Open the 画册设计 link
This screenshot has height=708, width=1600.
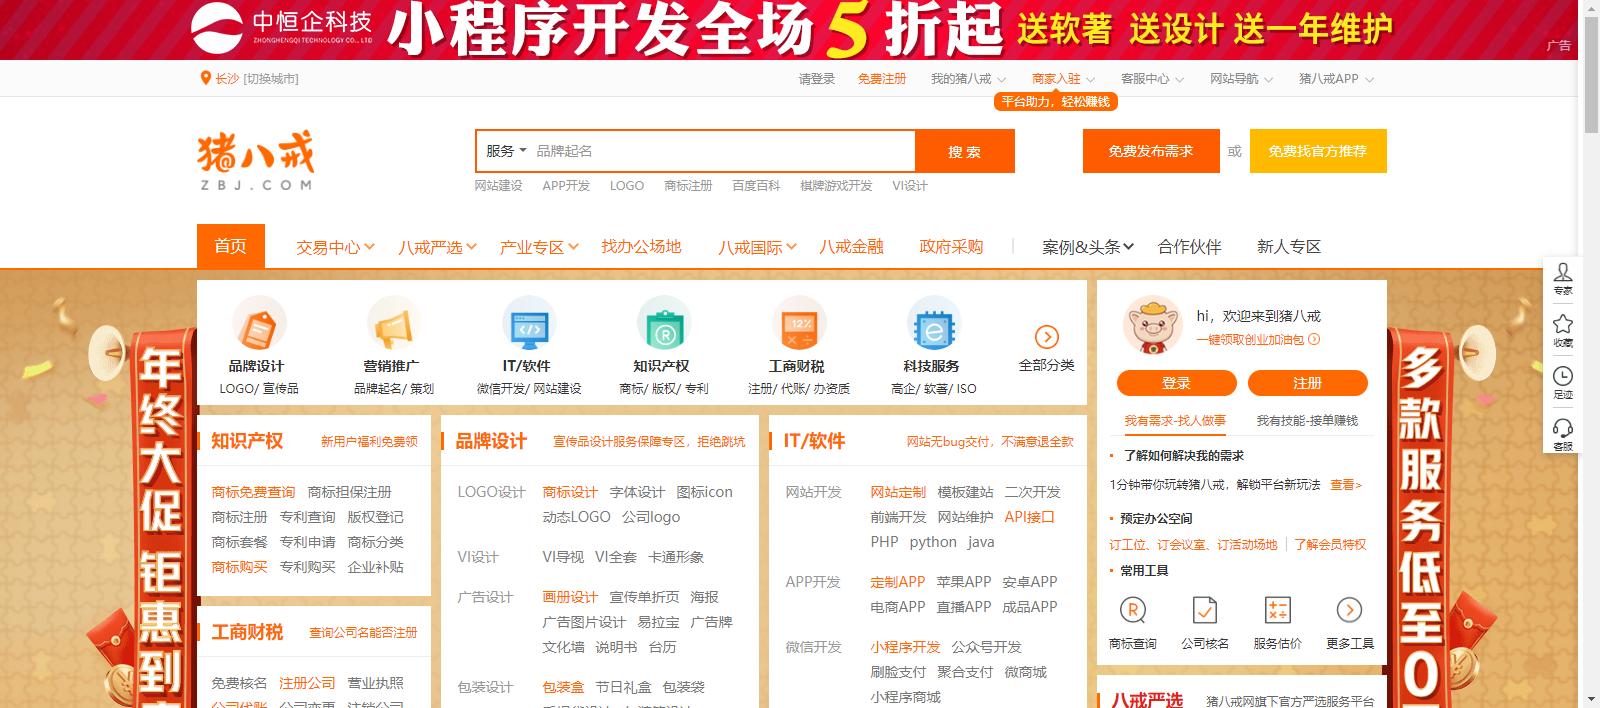click(570, 597)
